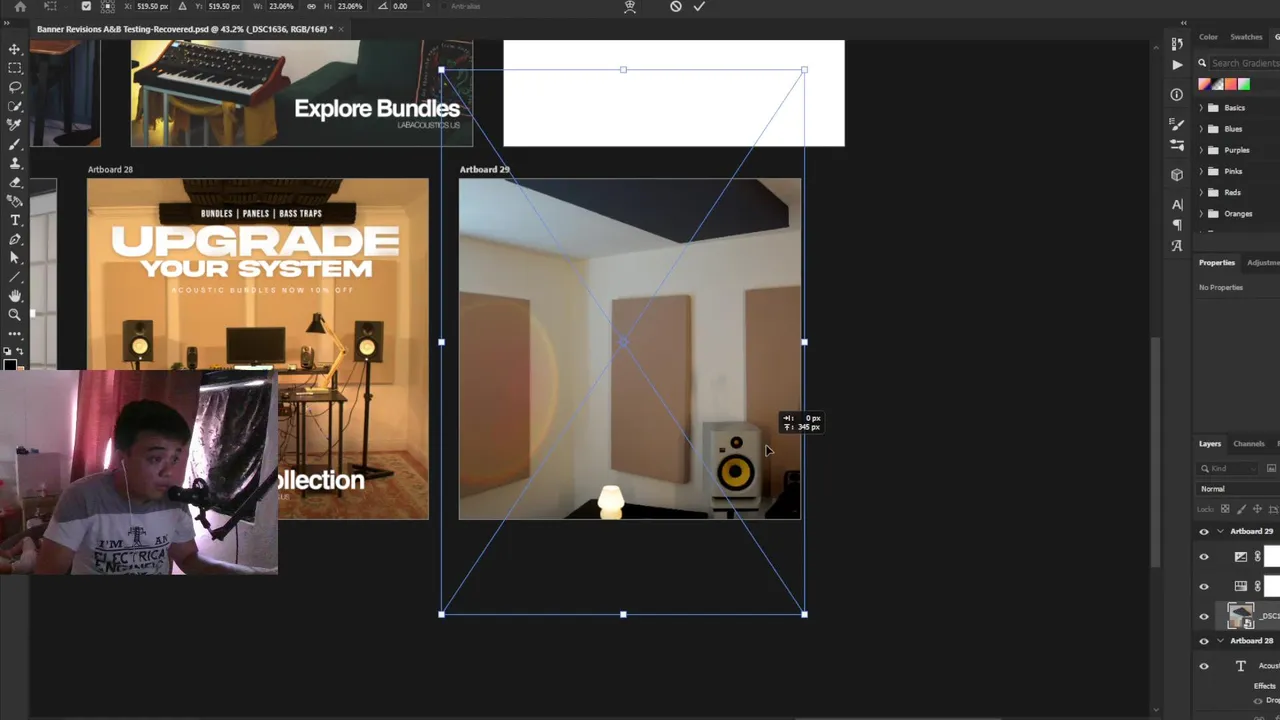Commit the transform with the checkmark
Viewport: 1280px width, 720px height.
tap(699, 6)
